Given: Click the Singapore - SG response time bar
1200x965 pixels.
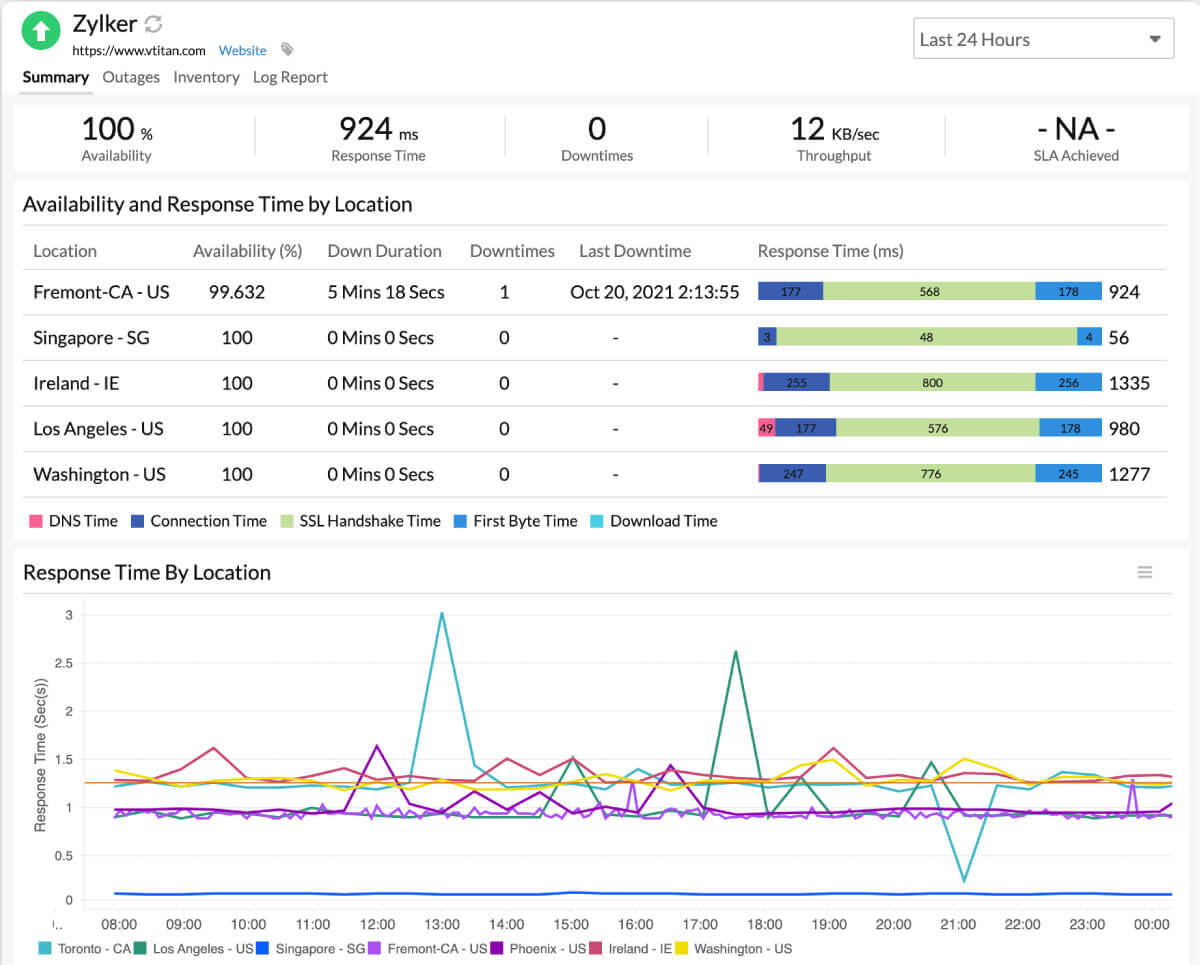Looking at the screenshot, I should tap(928, 337).
